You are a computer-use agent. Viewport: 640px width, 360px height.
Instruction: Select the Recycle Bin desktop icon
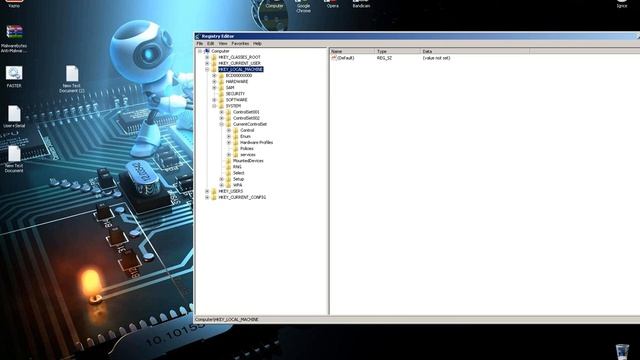[622, 351]
